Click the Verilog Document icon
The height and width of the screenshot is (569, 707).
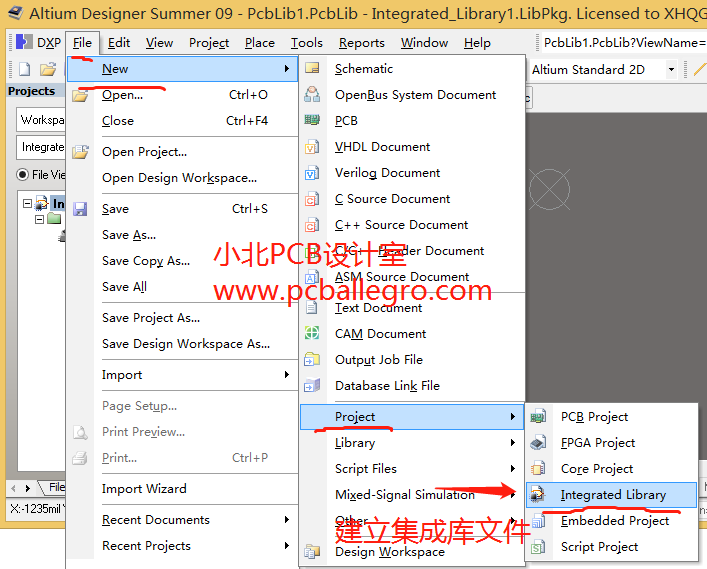[x=312, y=173]
